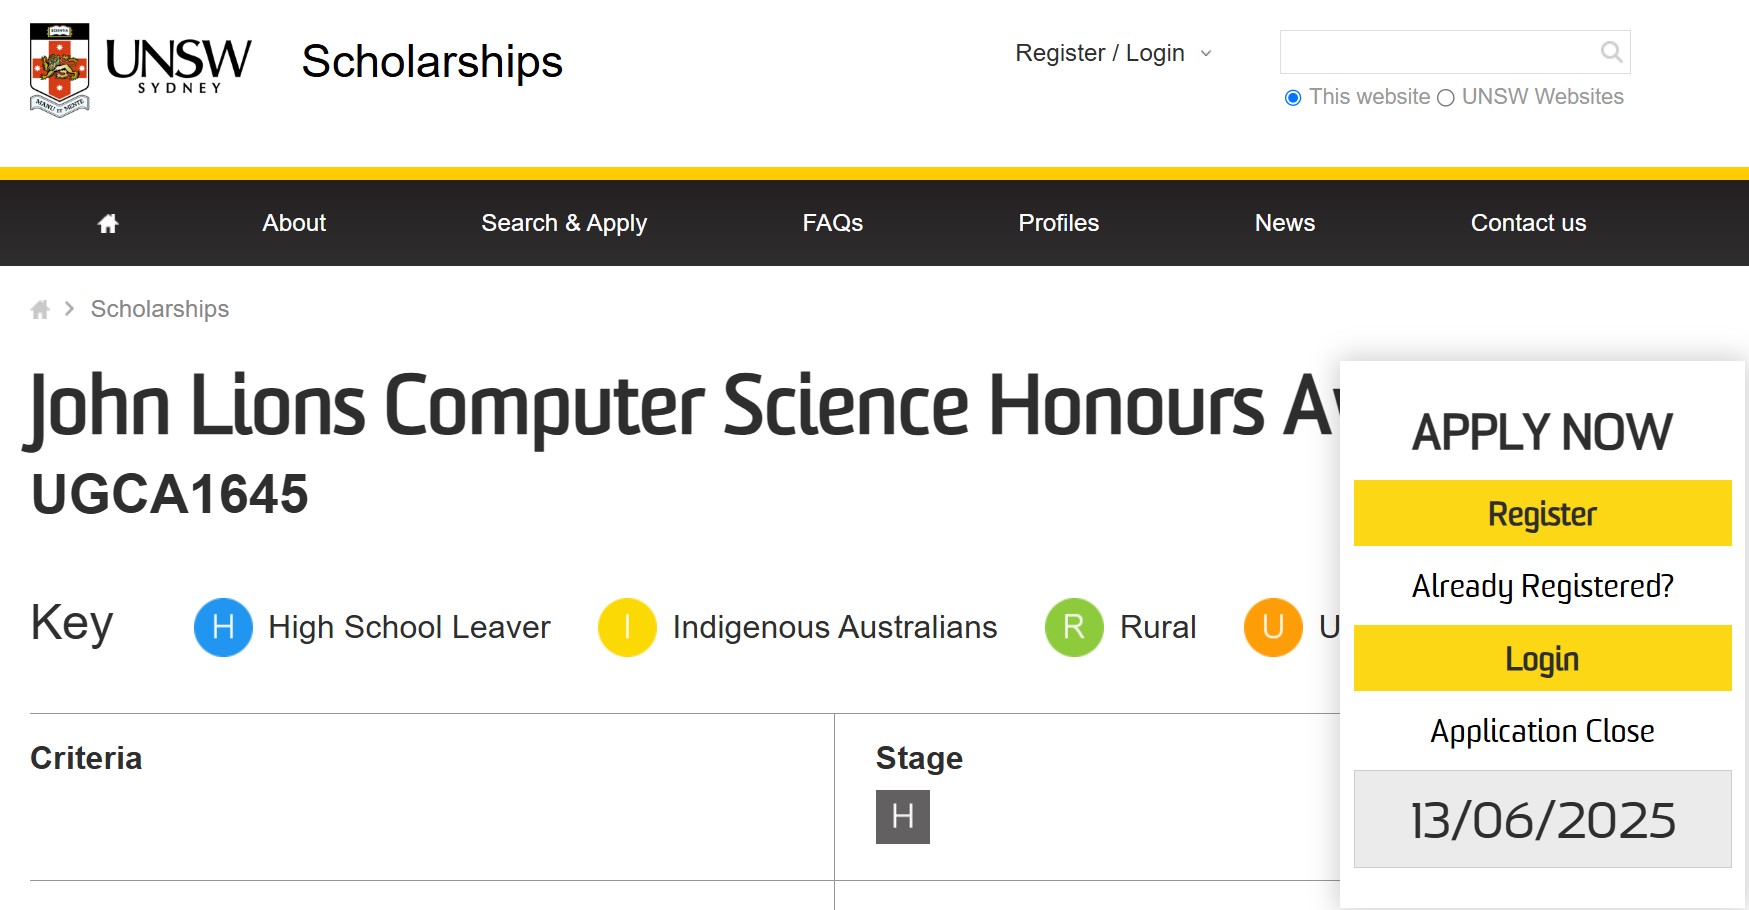Viewport: 1749px width, 910px height.
Task: Expand the Register / Login dropdown
Action: point(1114,53)
